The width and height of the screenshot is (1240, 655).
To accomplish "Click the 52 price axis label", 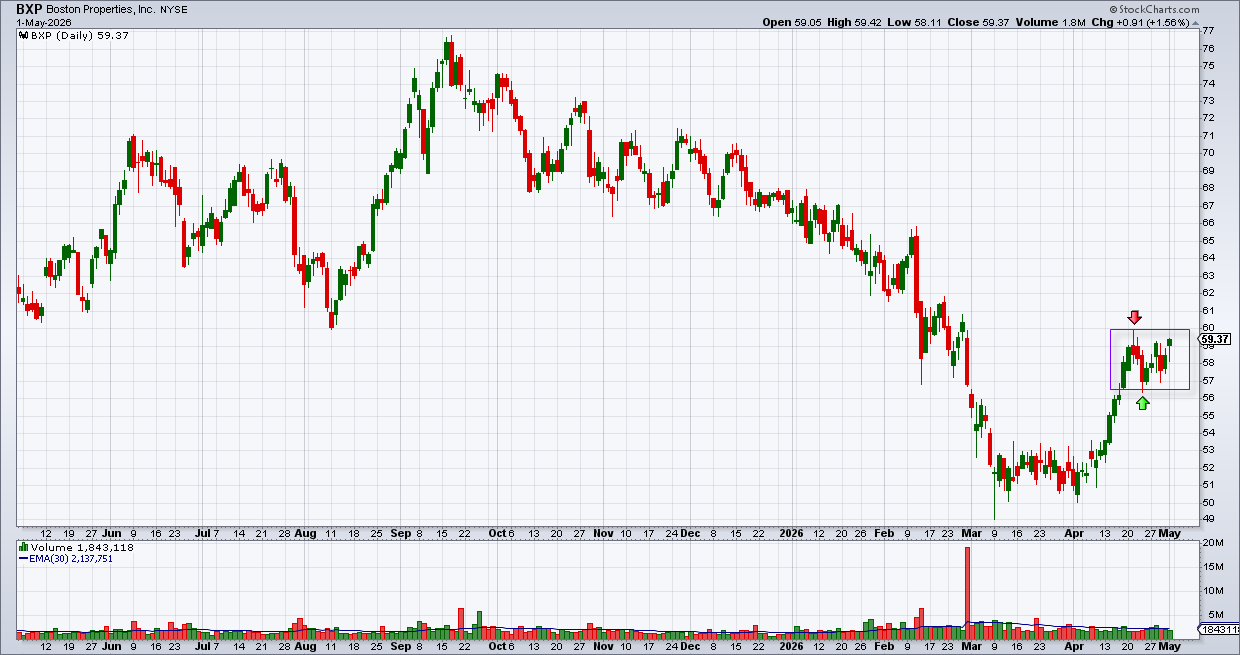I will pos(1208,467).
